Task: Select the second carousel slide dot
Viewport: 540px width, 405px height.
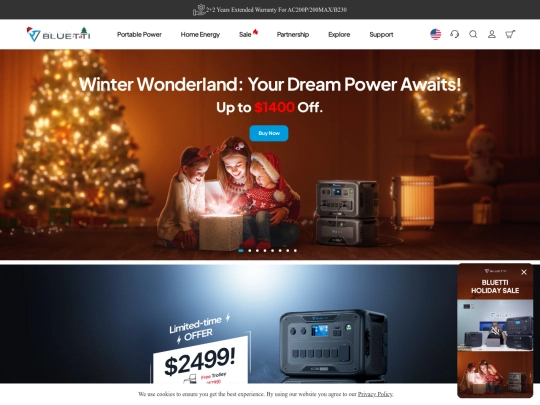Action: pos(250,250)
